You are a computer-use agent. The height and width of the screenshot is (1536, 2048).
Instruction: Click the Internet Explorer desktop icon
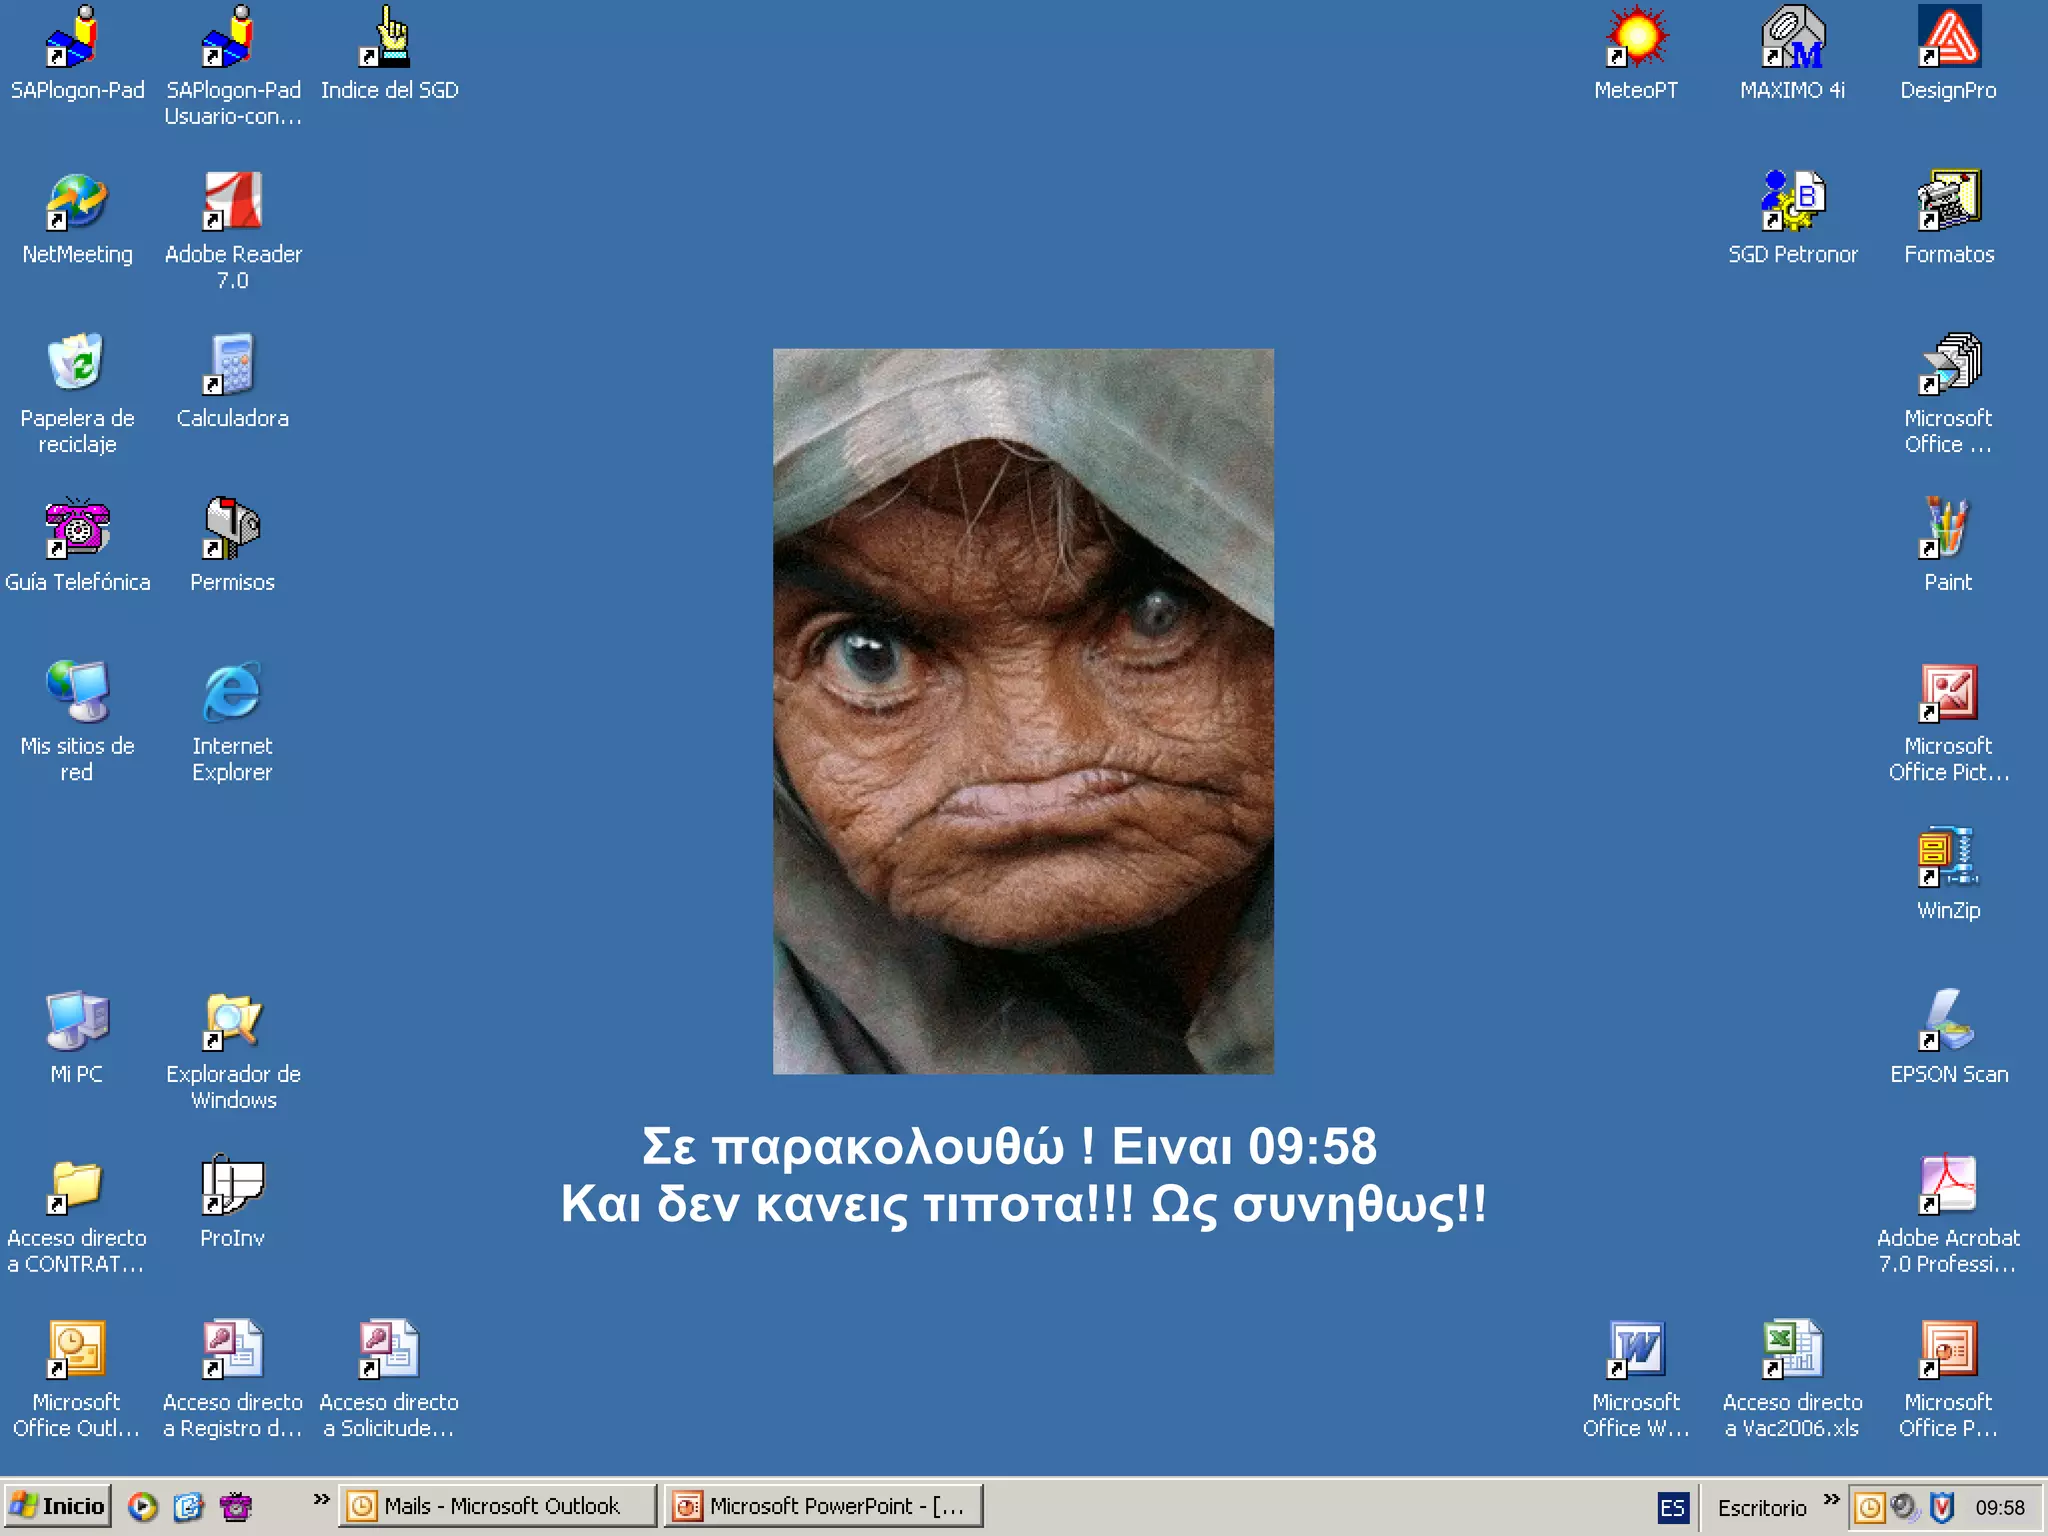tap(233, 692)
